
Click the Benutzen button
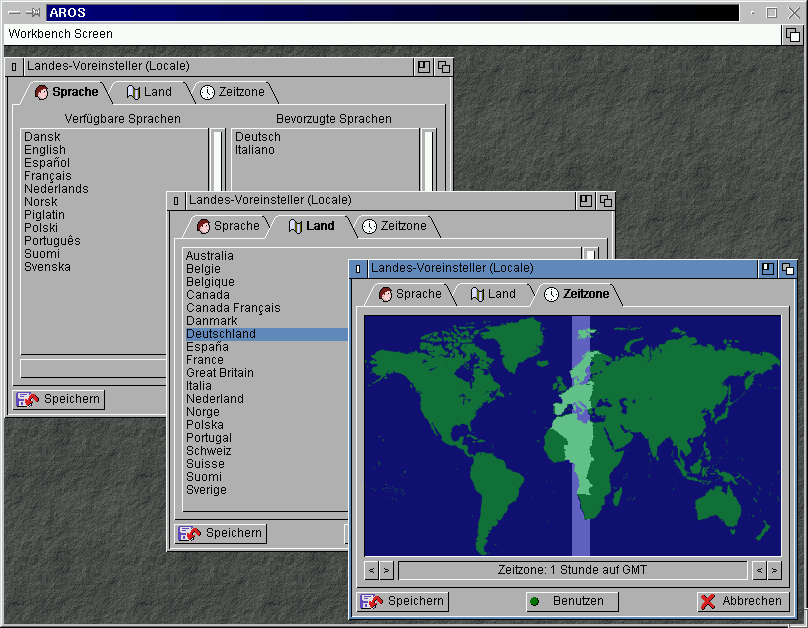[x=572, y=601]
